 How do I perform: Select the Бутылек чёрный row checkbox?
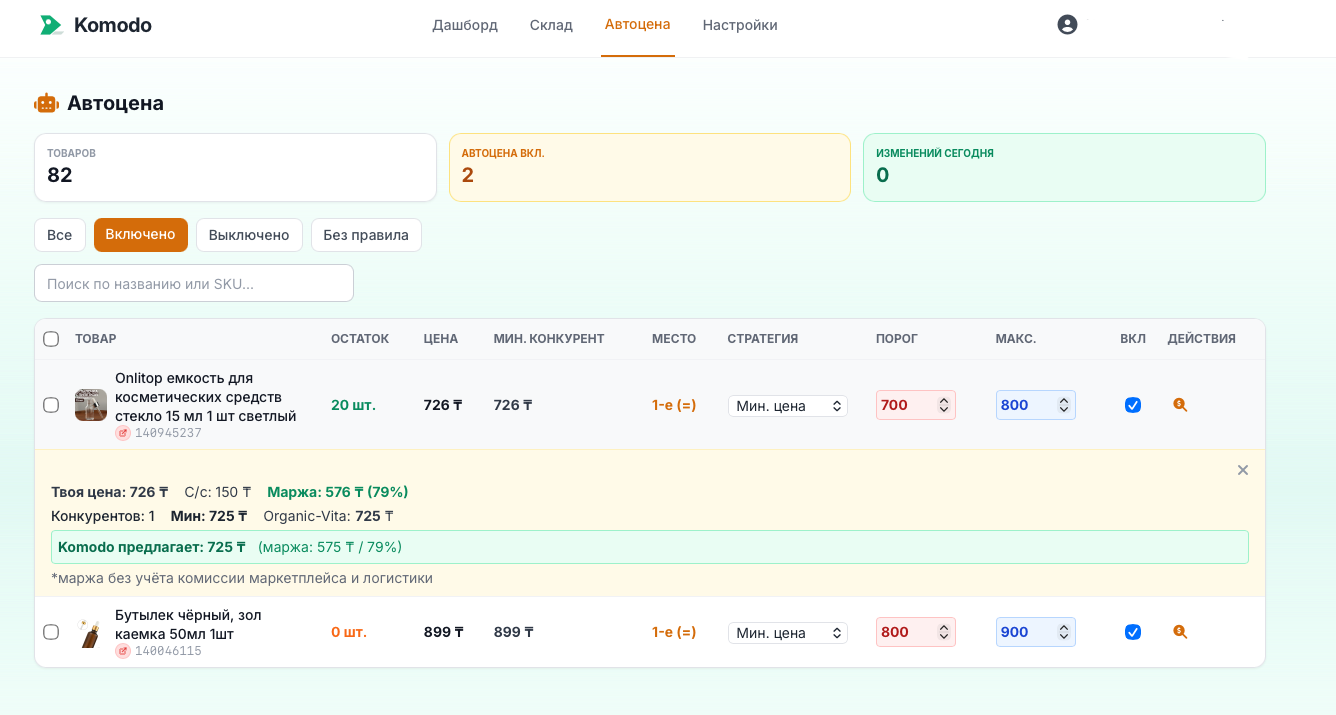click(x=51, y=632)
